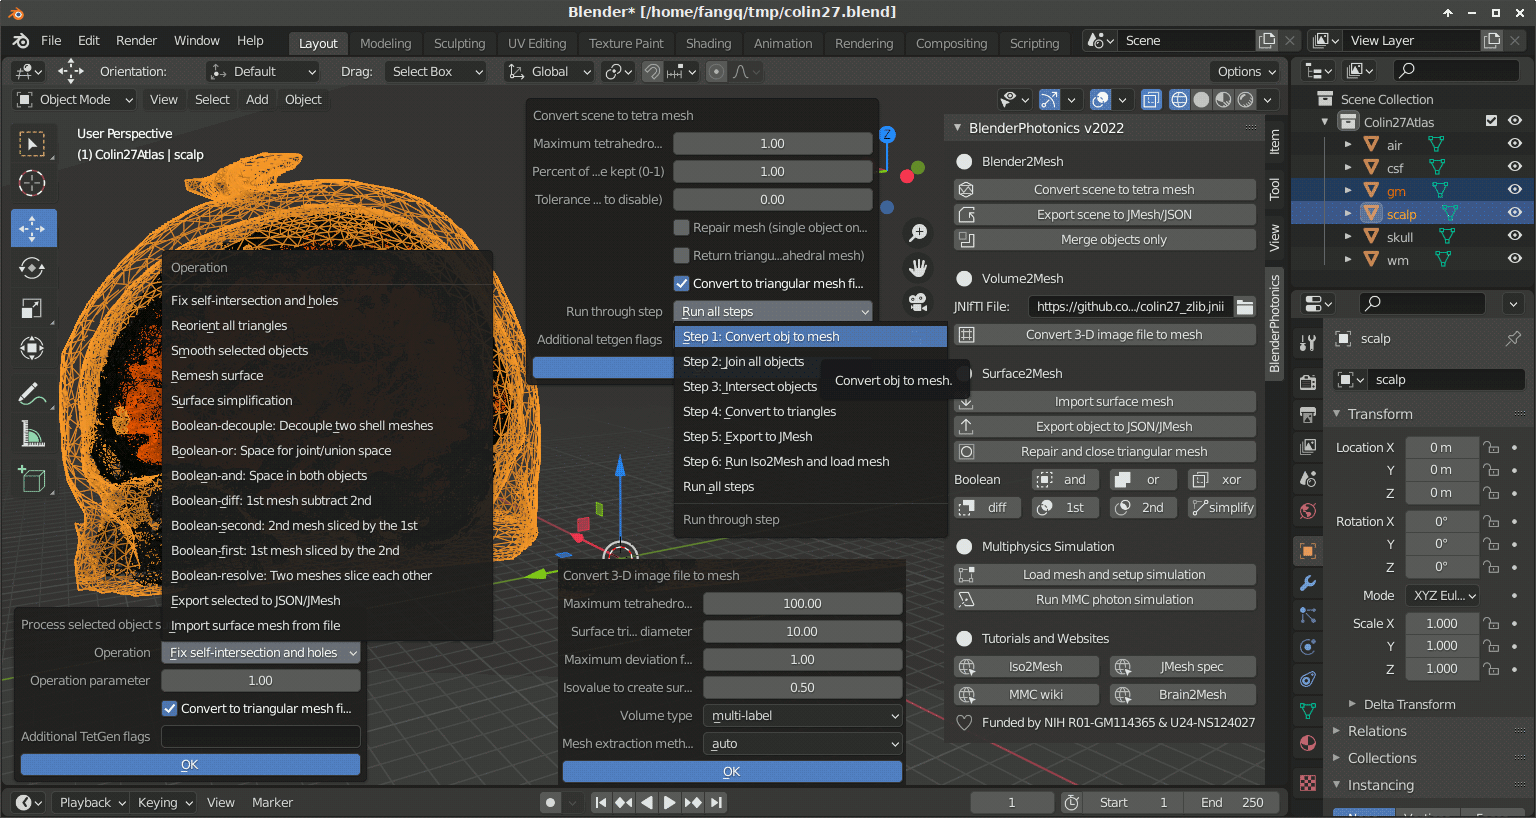The height and width of the screenshot is (818, 1536).
Task: Enable Return triangular mesh checkbox
Action: tap(681, 255)
